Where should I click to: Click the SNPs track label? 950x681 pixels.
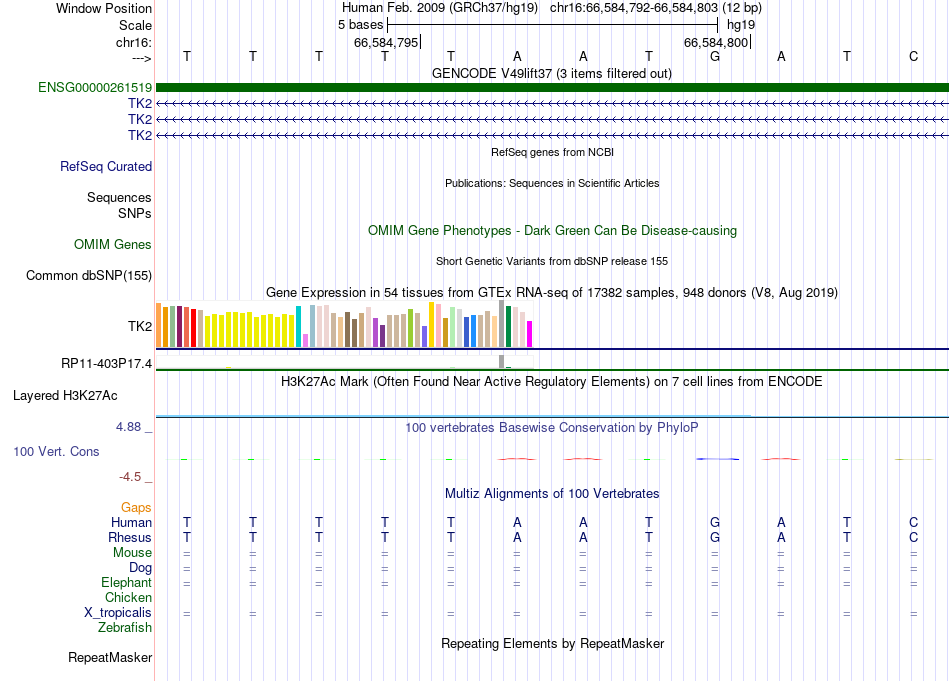pyautogui.click(x=135, y=213)
